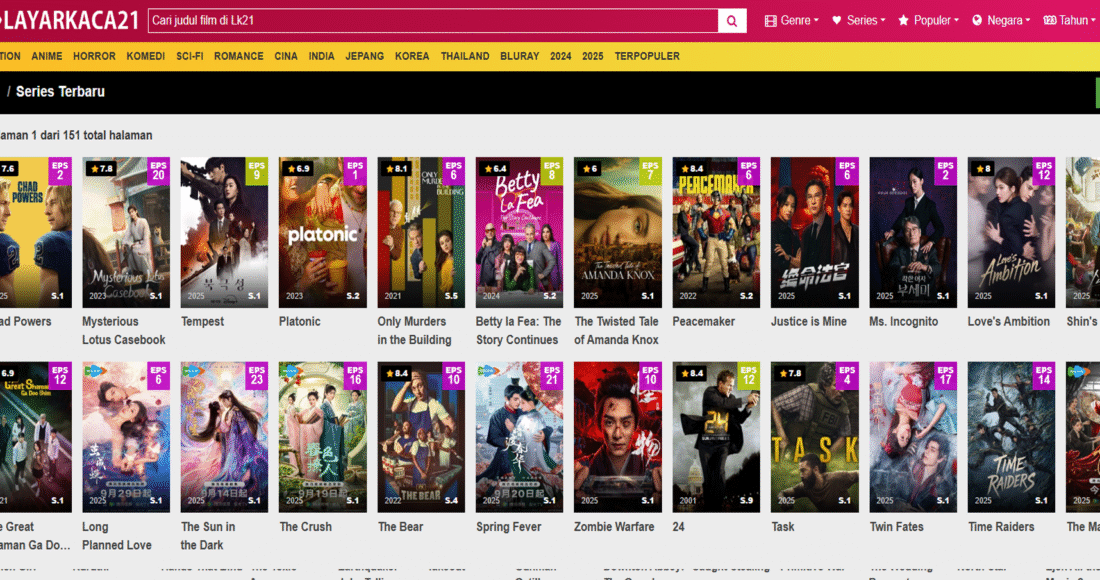Click the globe icon beside Negara
This screenshot has height=580, width=1100.
coord(977,20)
